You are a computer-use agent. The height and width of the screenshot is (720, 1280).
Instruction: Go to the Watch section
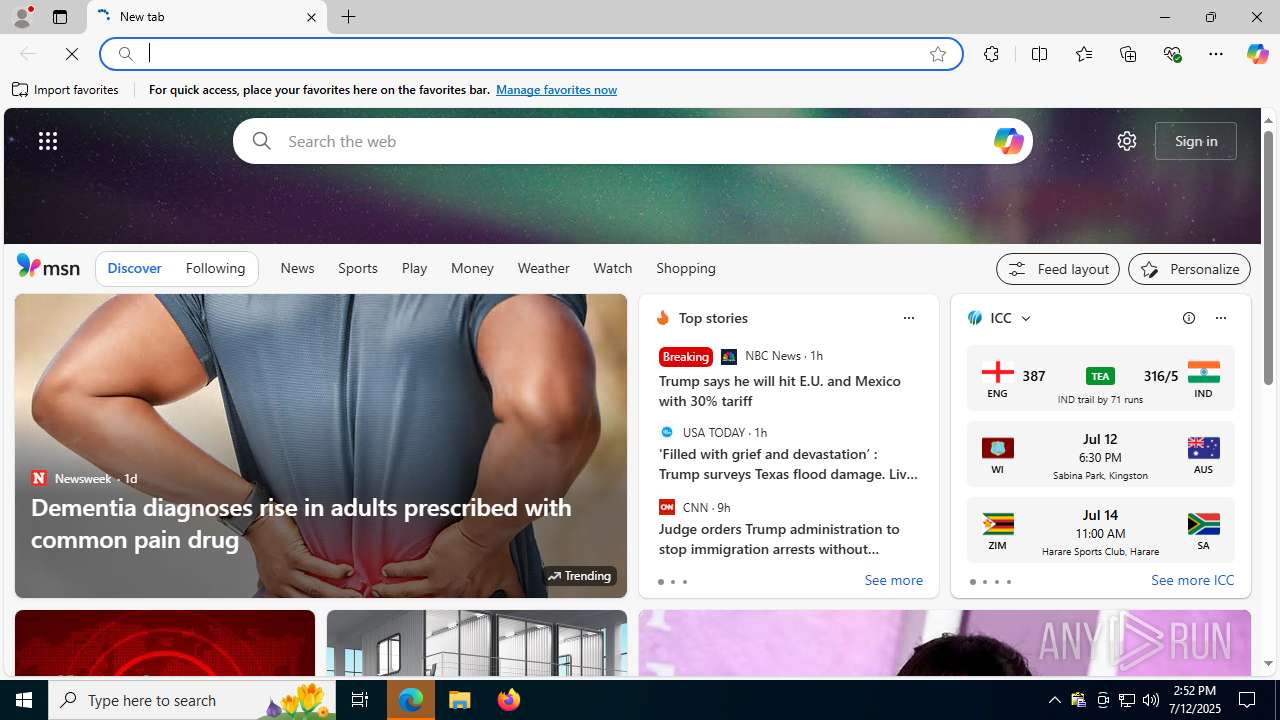(612, 268)
